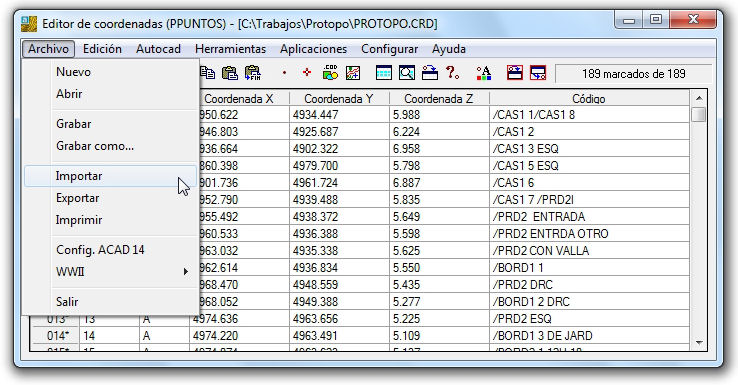Click X coordinate cell 4974.636
Viewport: 738px width, 385px height.
click(239, 319)
